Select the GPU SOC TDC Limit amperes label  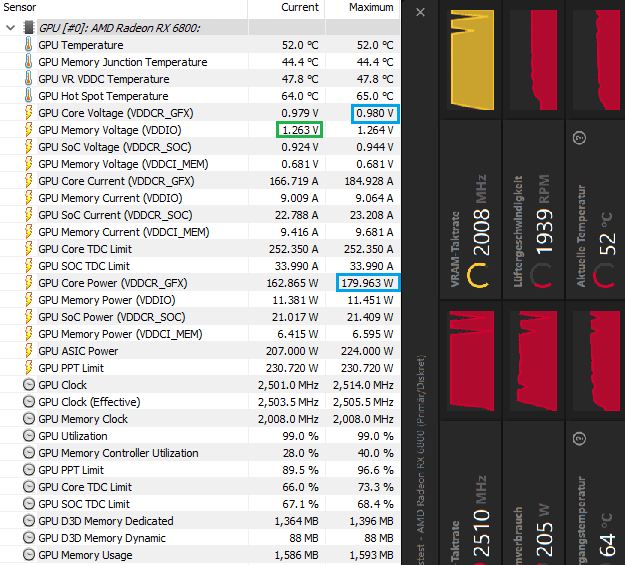[x=84, y=266]
